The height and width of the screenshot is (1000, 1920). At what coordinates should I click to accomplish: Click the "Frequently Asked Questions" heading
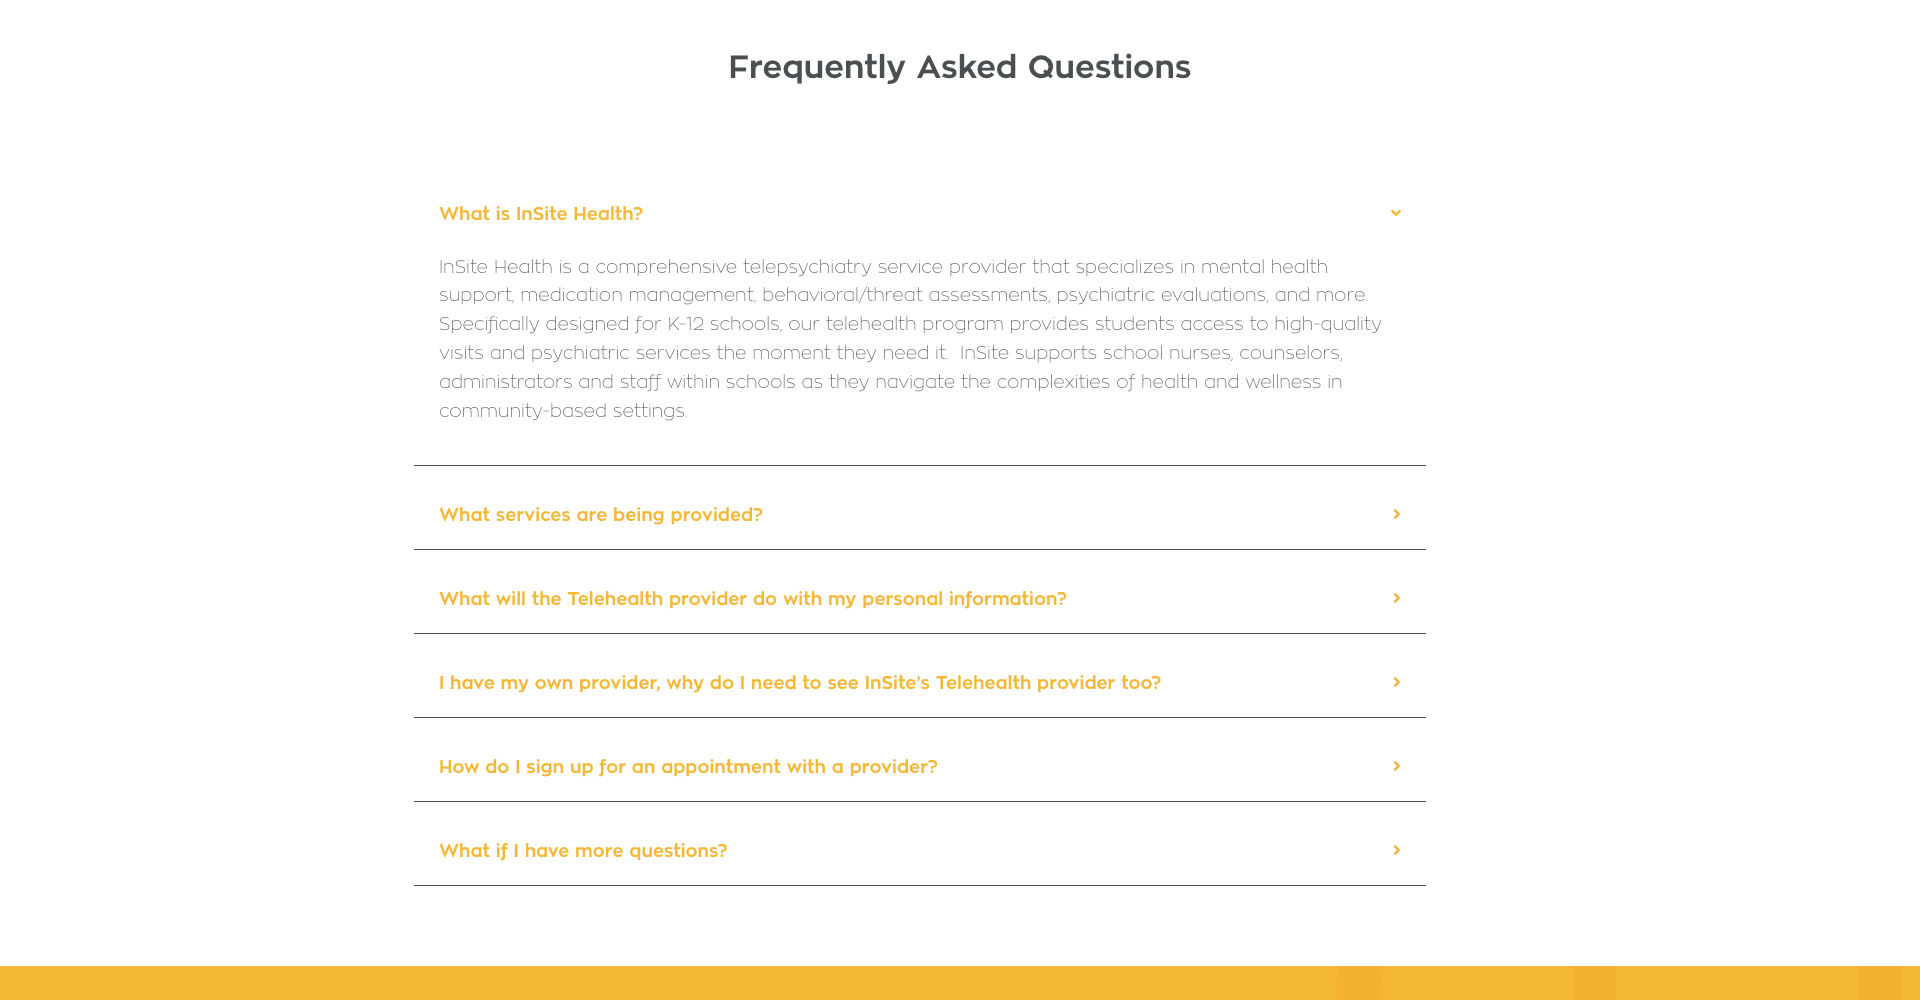coord(959,67)
